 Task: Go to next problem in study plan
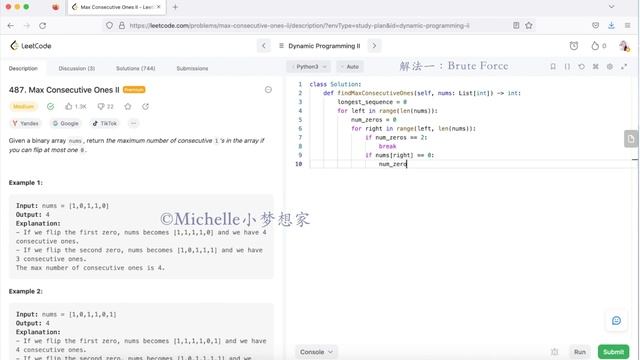tap(374, 46)
